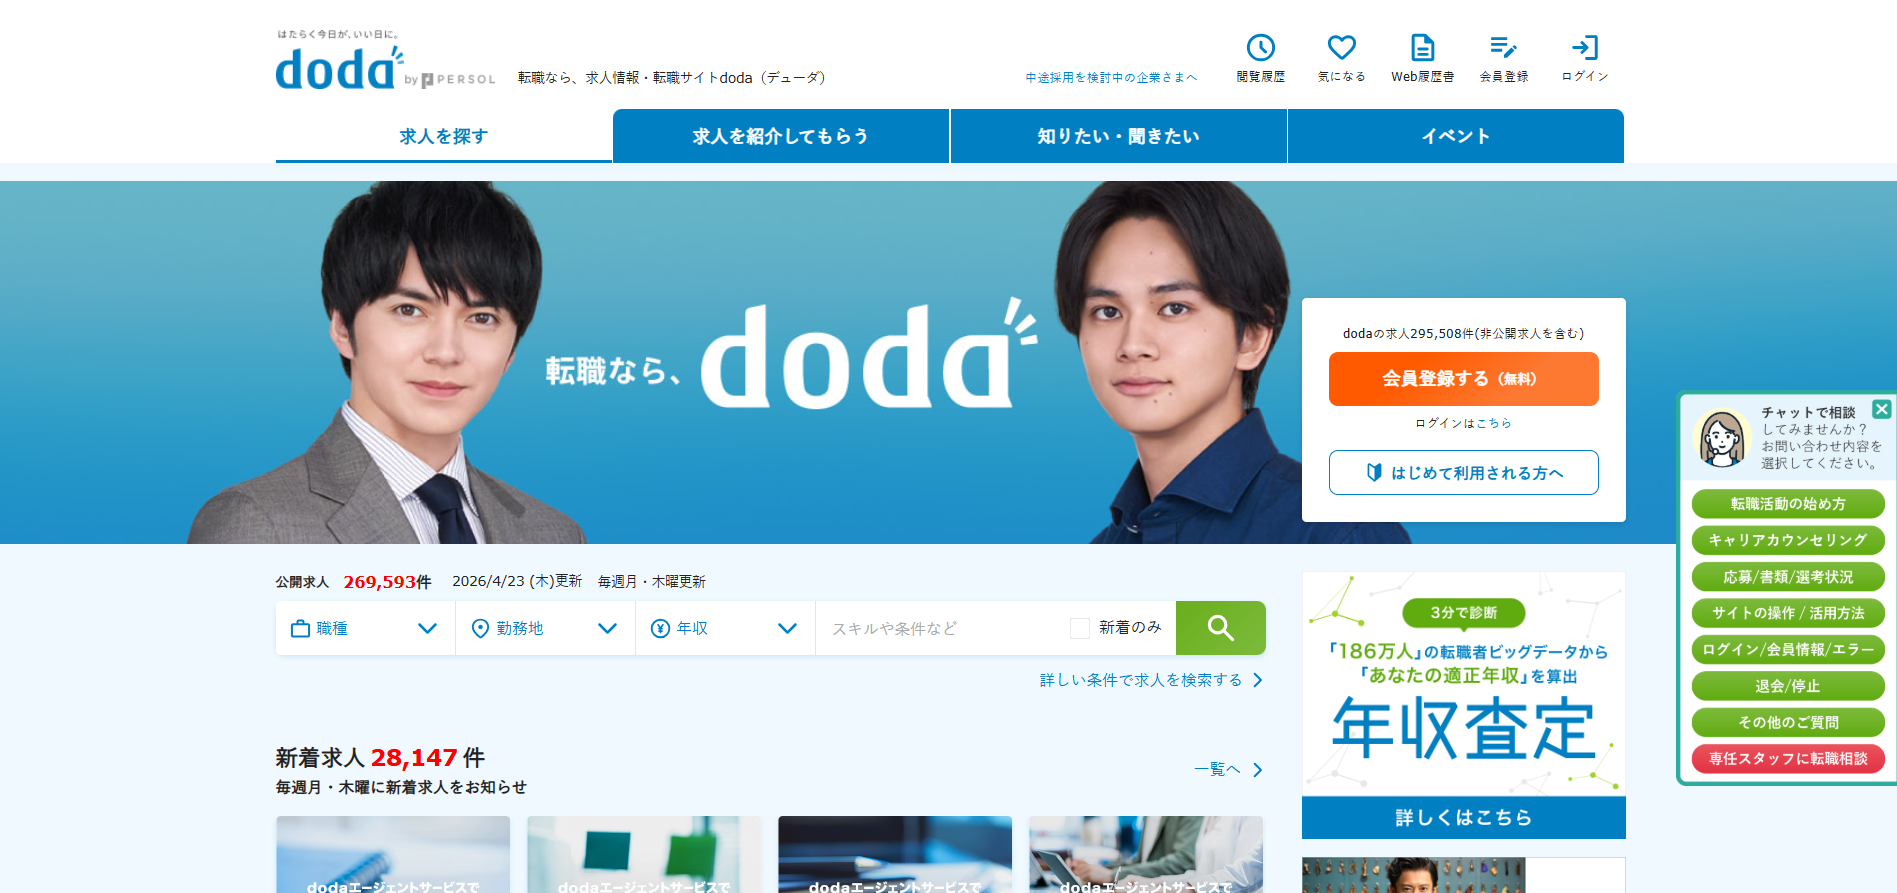Click the green magnifier search button

pos(1220,628)
